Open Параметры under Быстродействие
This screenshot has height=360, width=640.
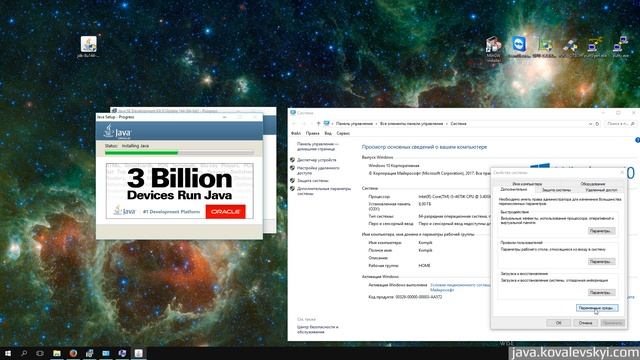click(601, 231)
